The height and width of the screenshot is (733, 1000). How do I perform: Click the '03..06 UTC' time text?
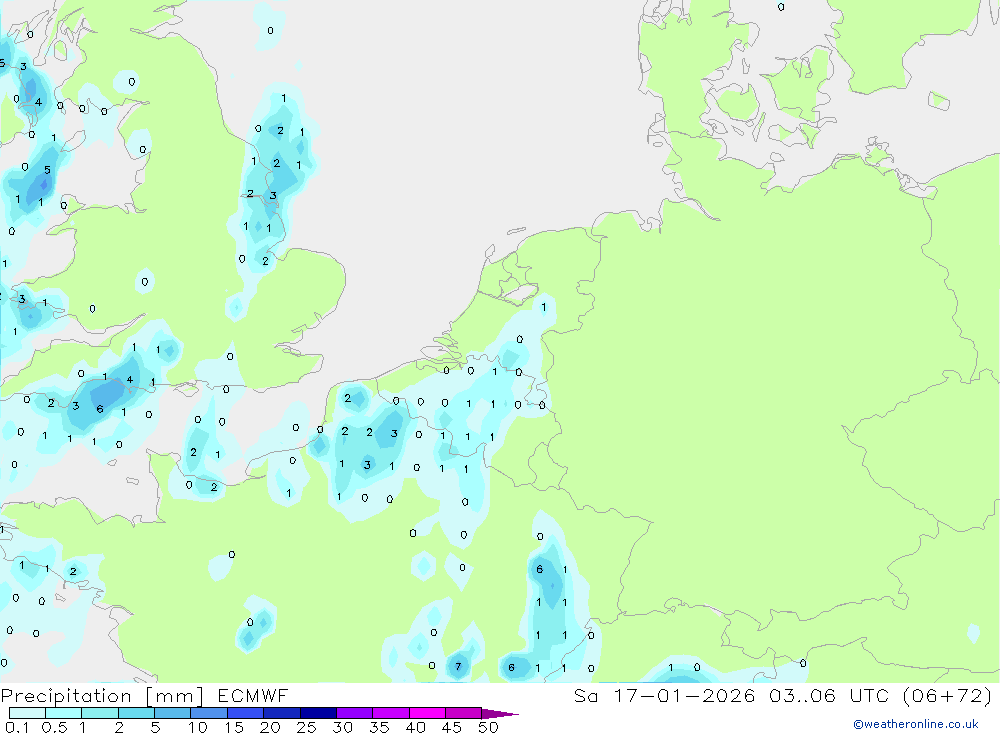coord(830,696)
